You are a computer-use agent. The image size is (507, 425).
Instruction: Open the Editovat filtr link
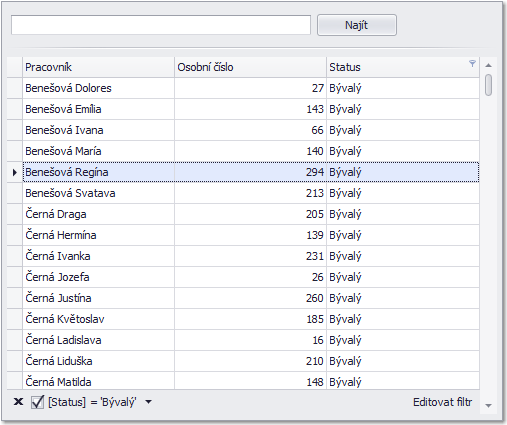(x=442, y=402)
